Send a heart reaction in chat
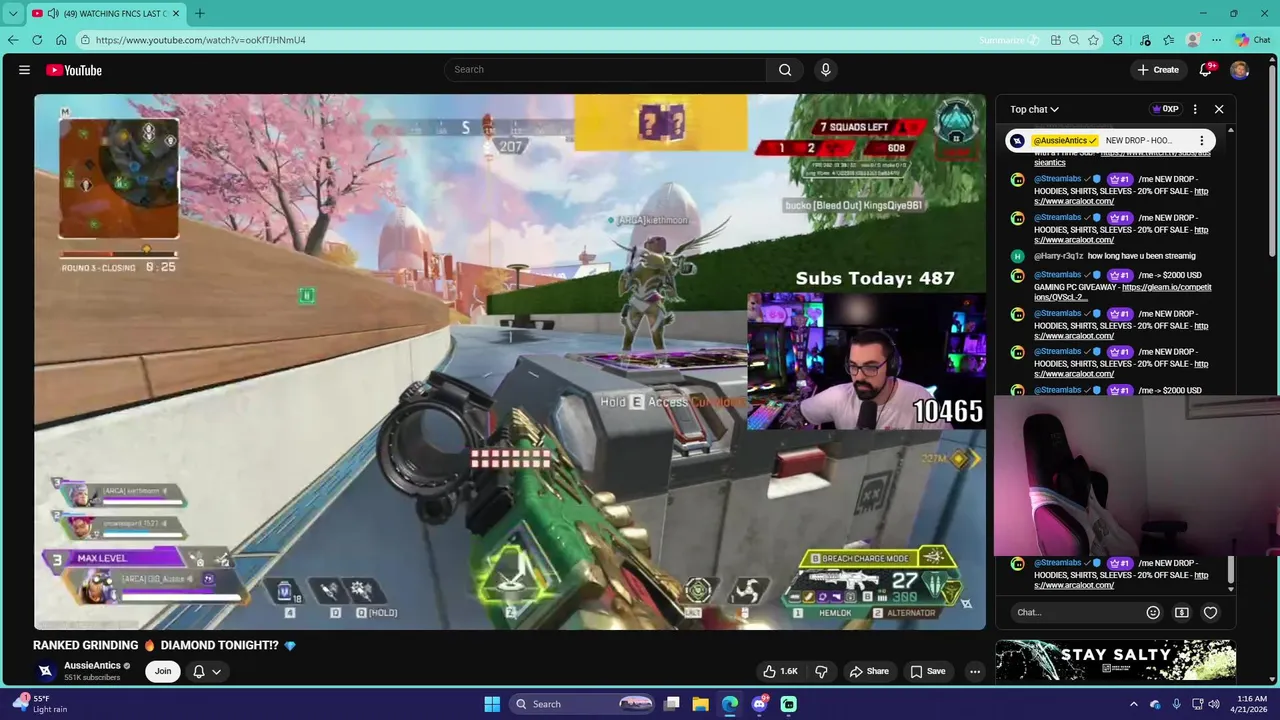 click(x=1210, y=613)
